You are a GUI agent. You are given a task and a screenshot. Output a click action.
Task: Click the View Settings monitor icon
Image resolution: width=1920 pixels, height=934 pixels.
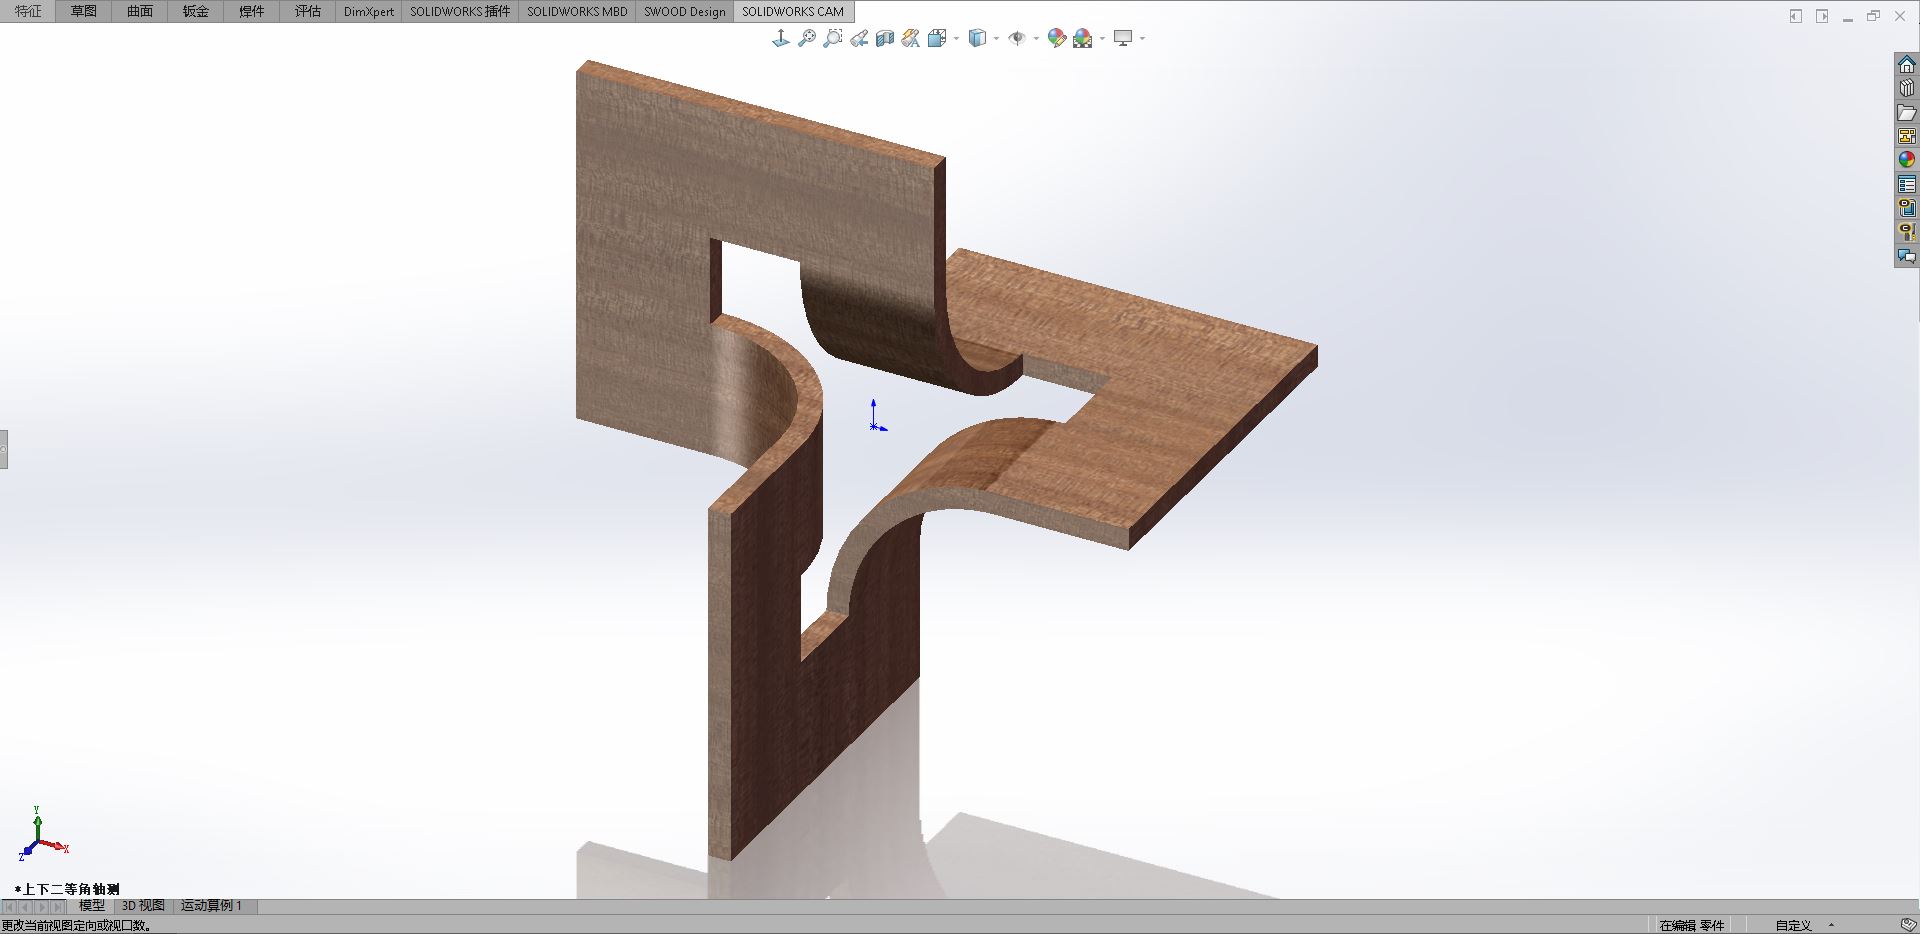pos(1123,38)
